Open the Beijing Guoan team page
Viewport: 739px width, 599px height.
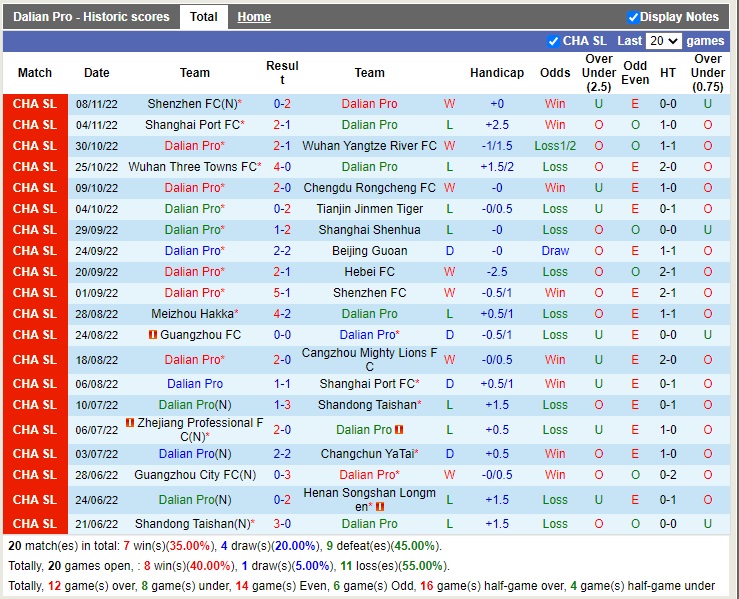(x=369, y=251)
